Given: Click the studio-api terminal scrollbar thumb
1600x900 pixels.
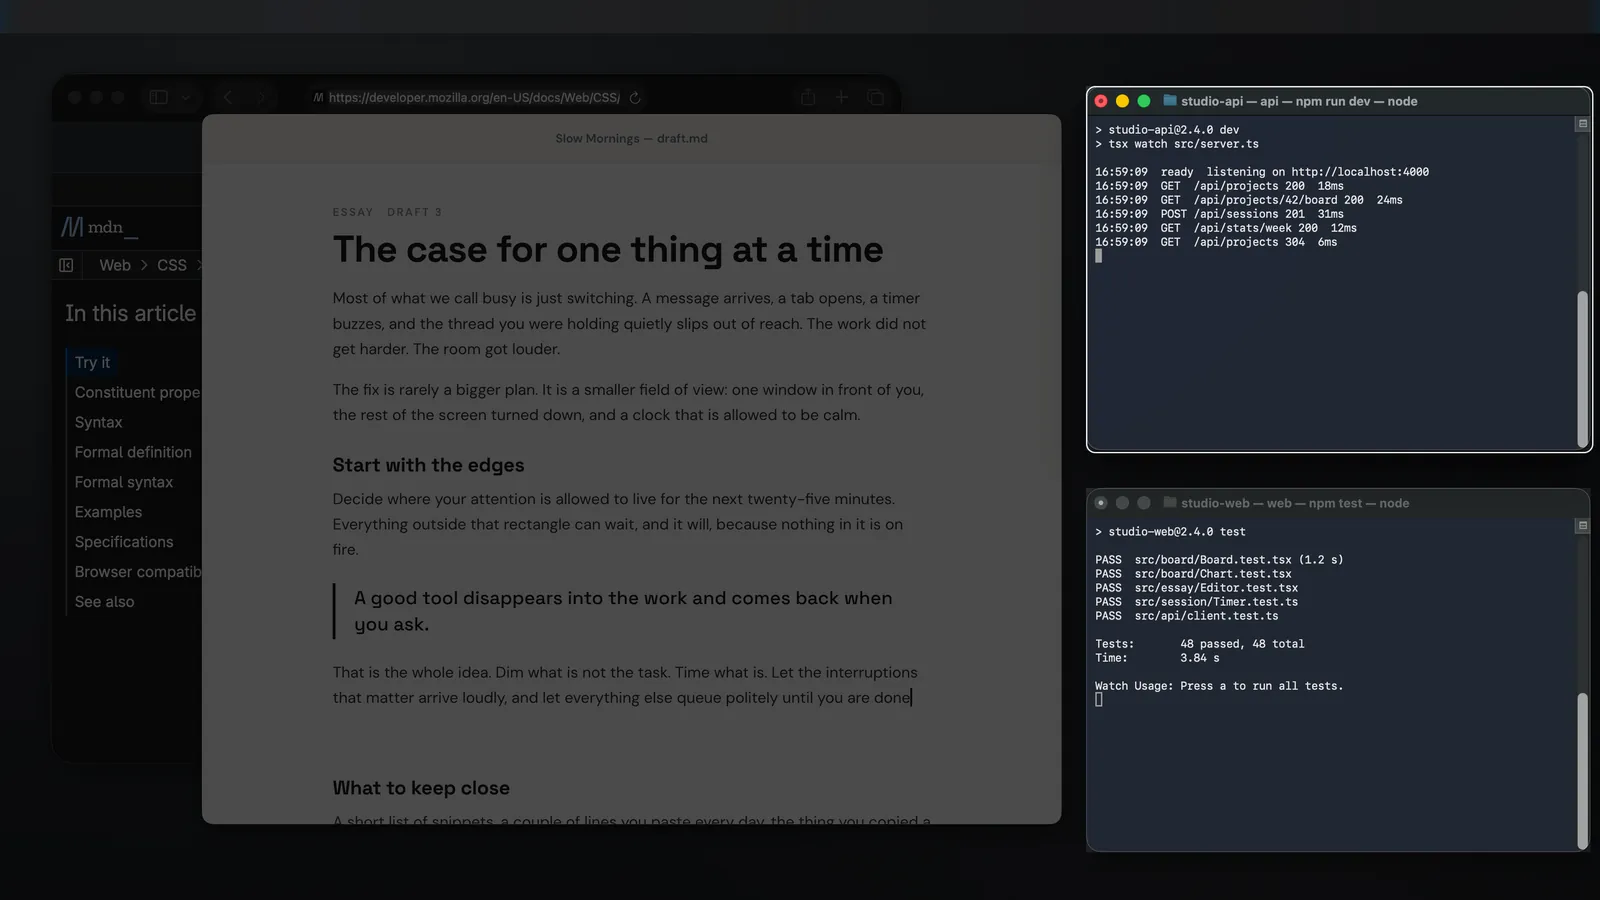Looking at the screenshot, I should point(1582,369).
